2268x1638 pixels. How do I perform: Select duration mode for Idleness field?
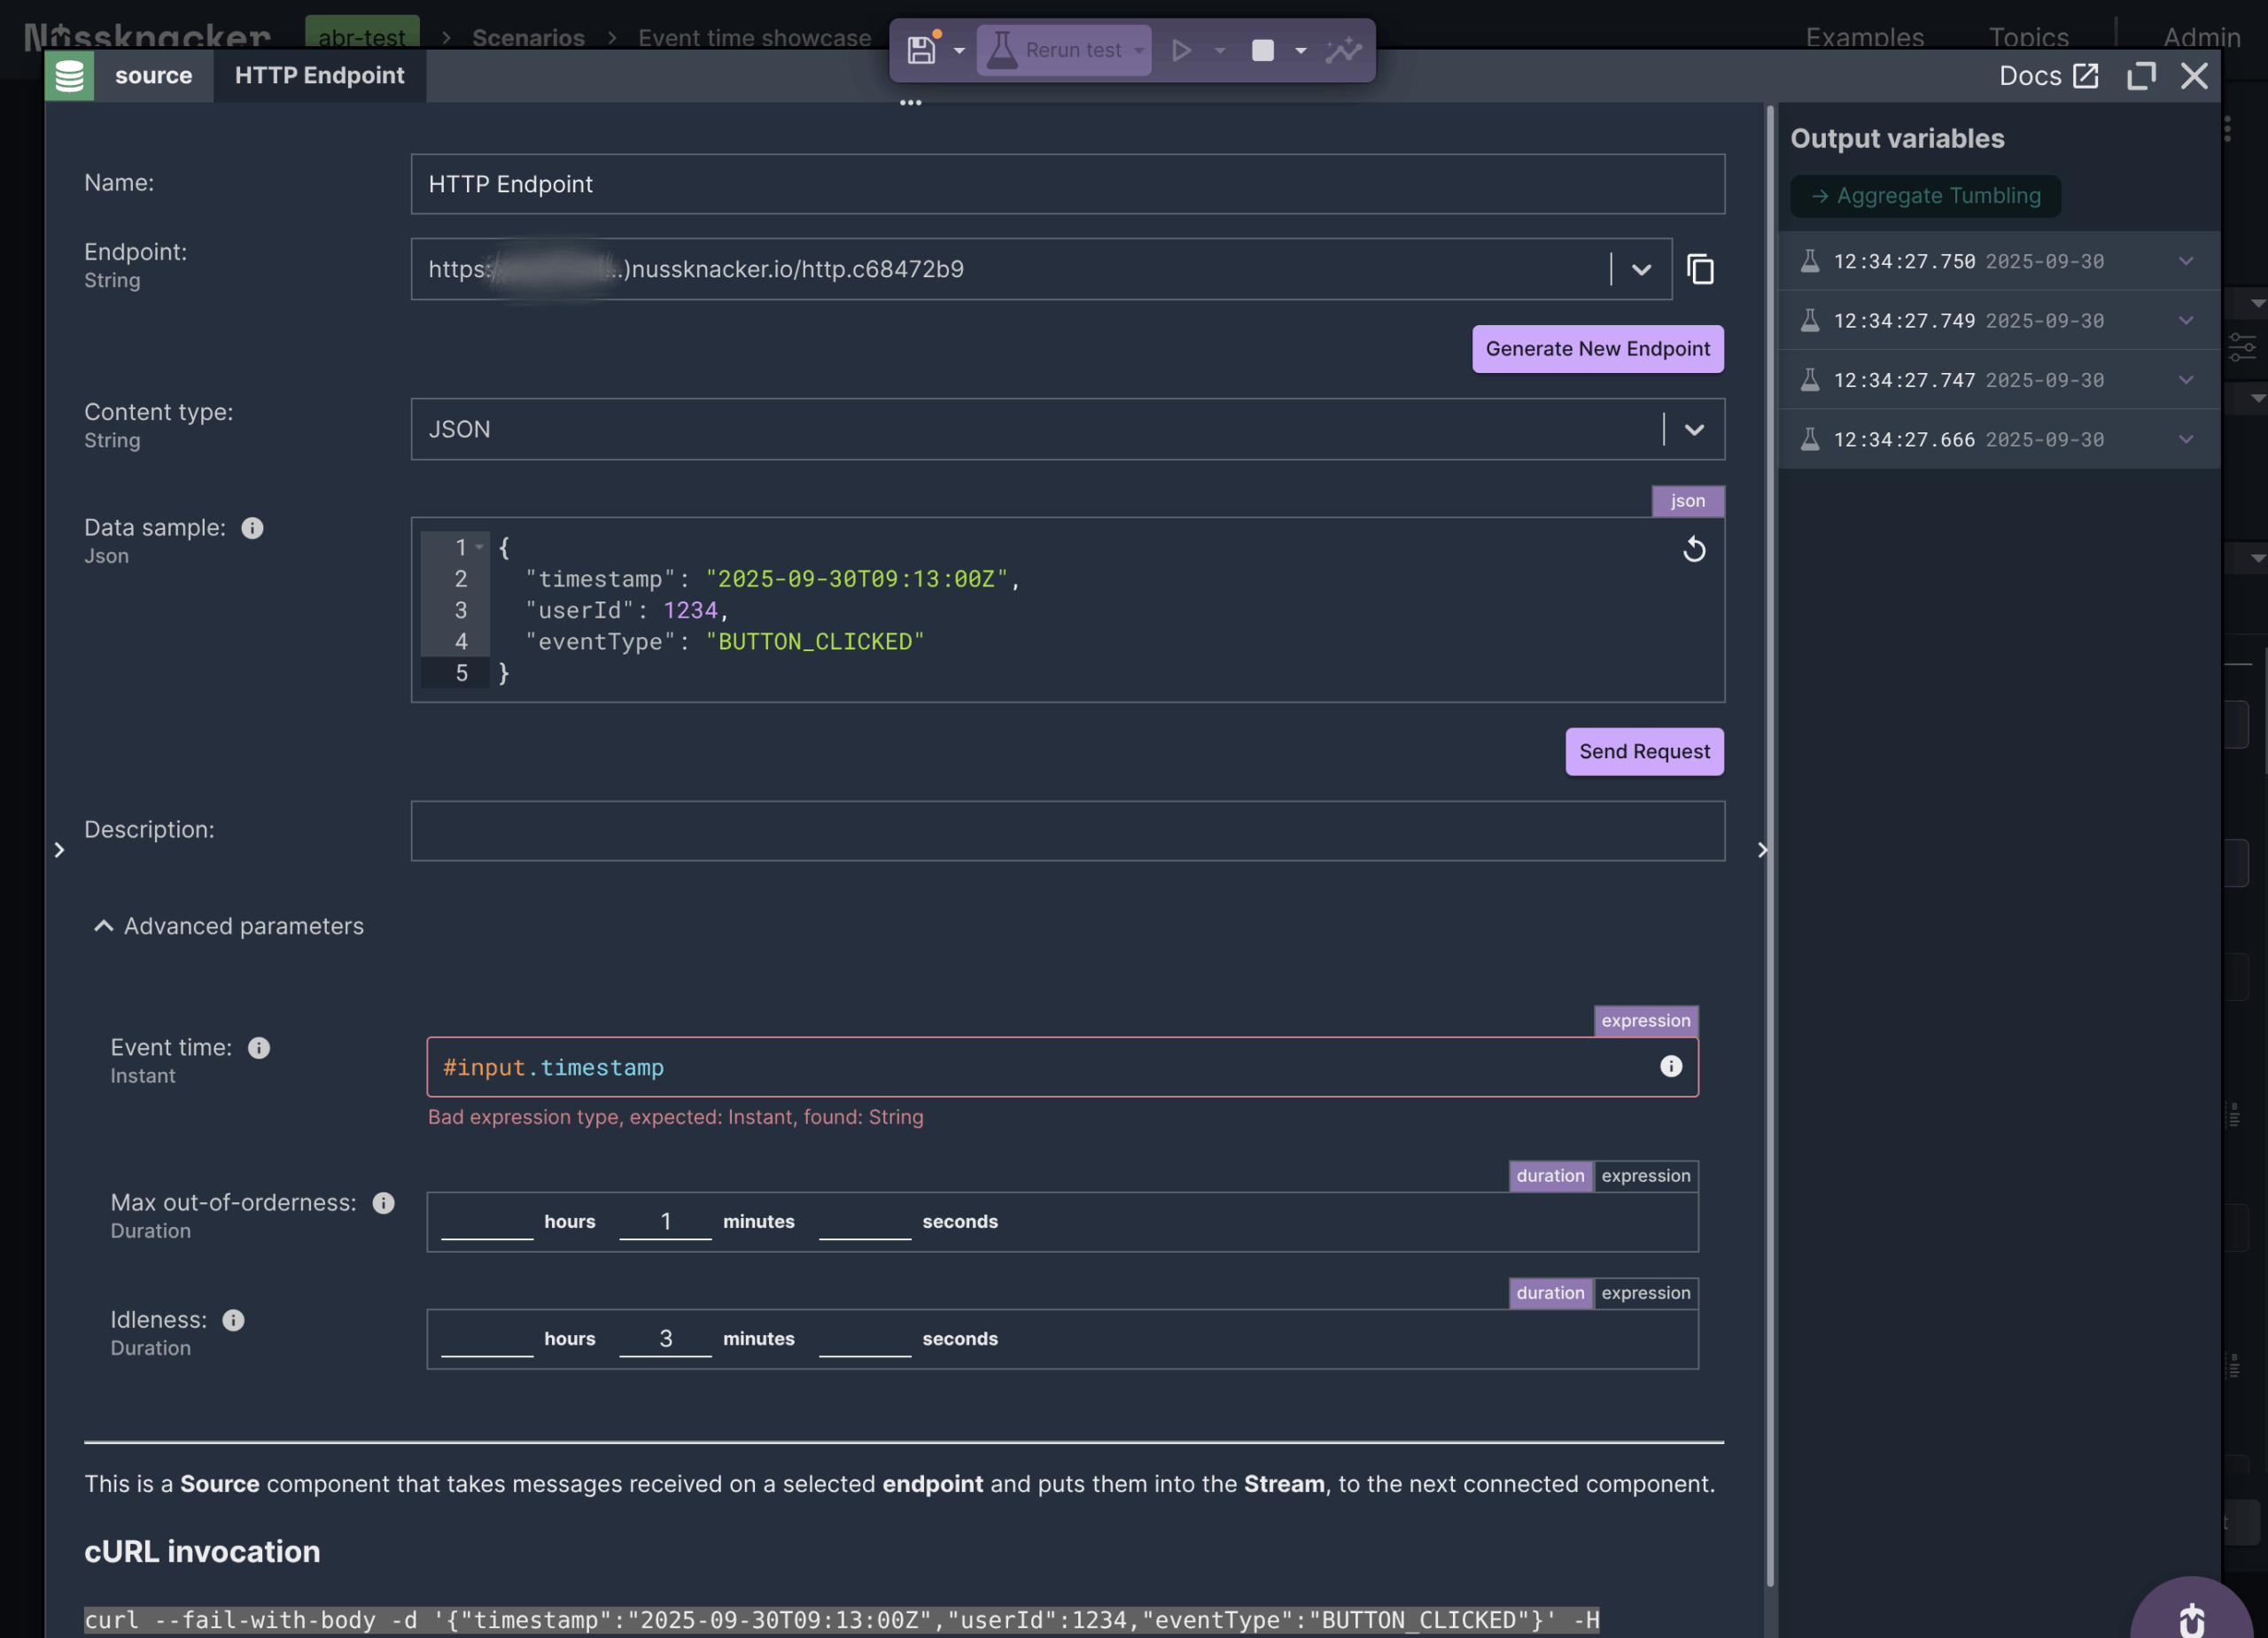tap(1549, 1292)
